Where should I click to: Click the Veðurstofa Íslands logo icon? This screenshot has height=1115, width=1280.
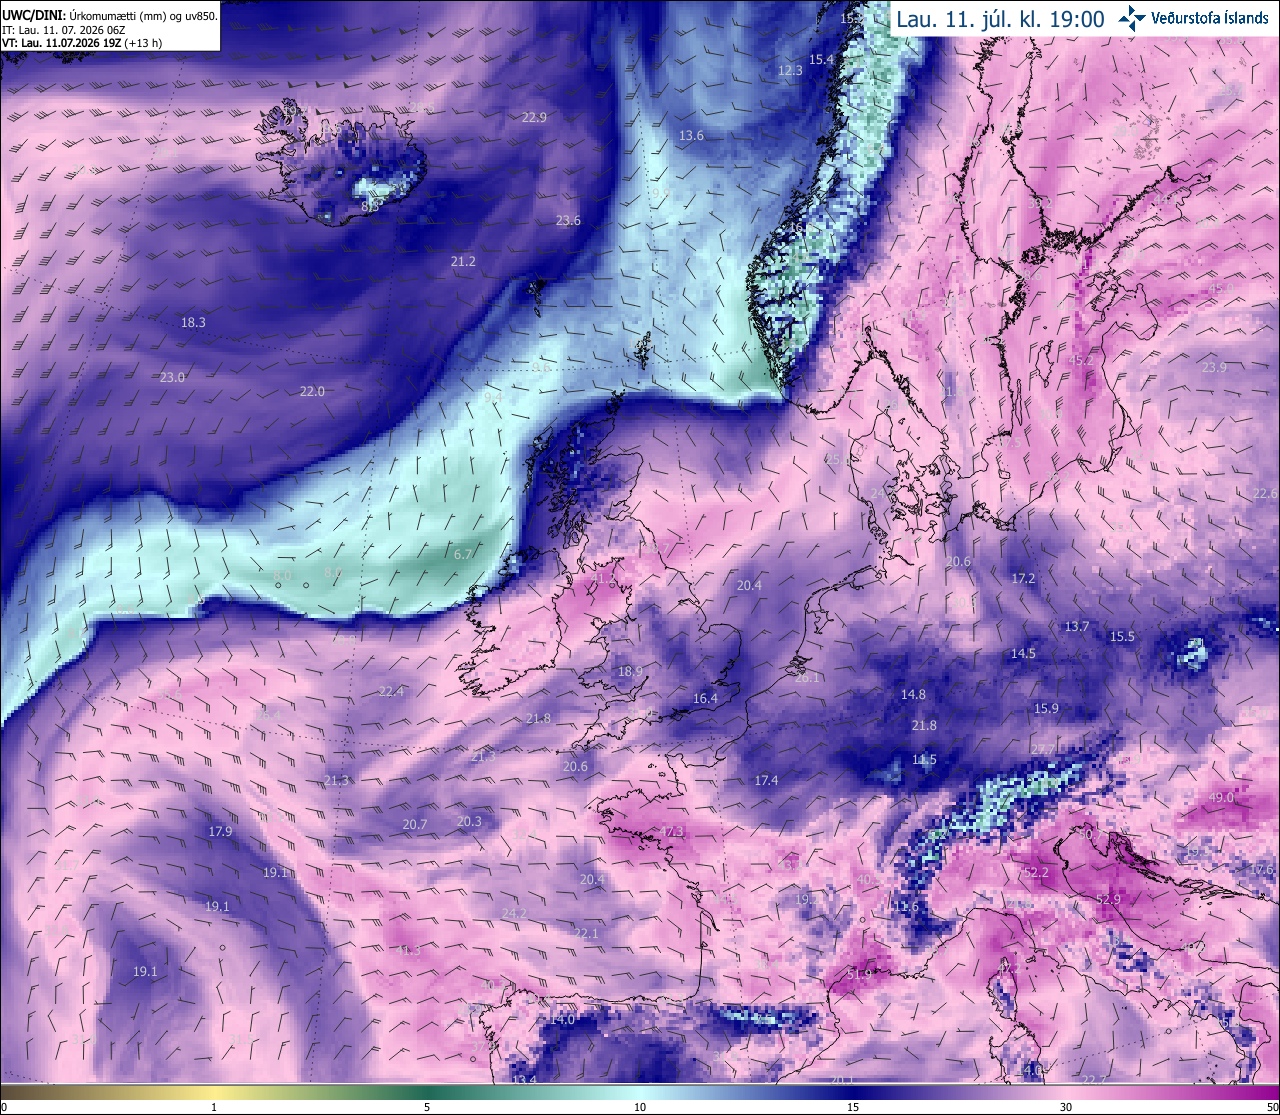(1132, 18)
